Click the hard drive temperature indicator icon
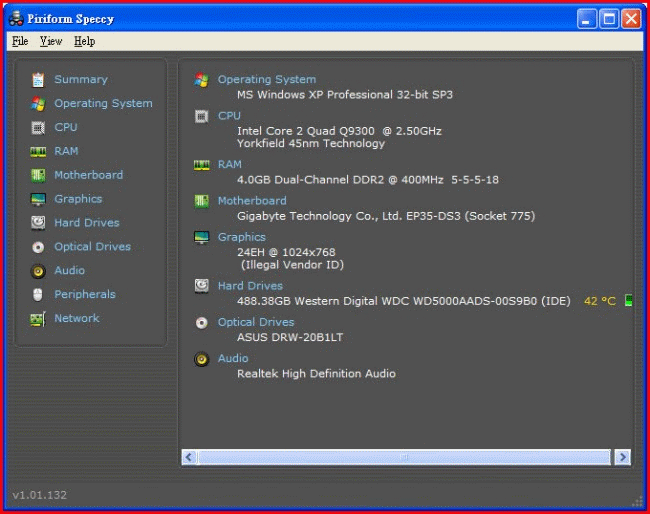This screenshot has height=514, width=650. click(629, 300)
